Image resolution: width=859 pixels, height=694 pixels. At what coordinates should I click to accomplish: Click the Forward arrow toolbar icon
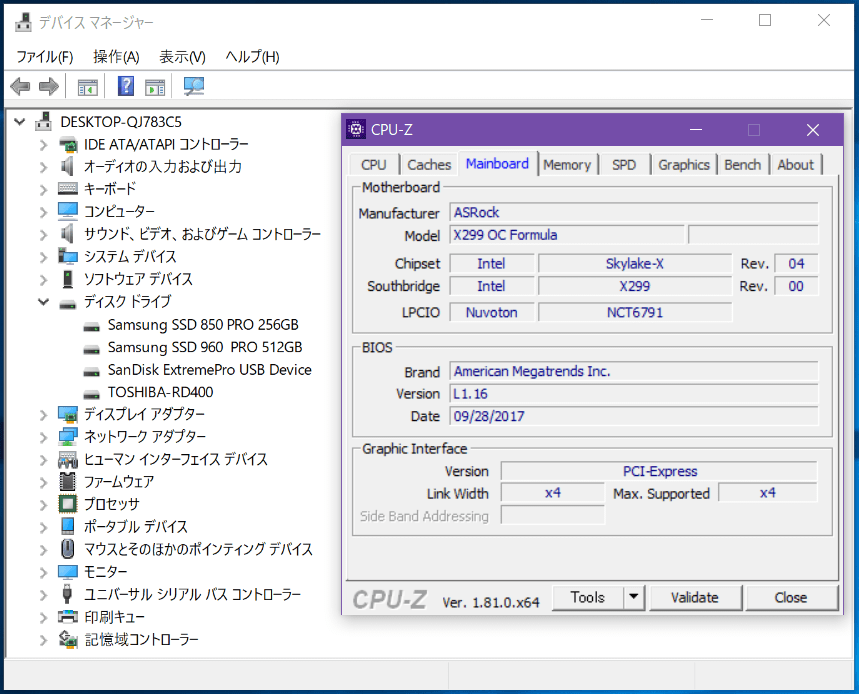click(49, 86)
